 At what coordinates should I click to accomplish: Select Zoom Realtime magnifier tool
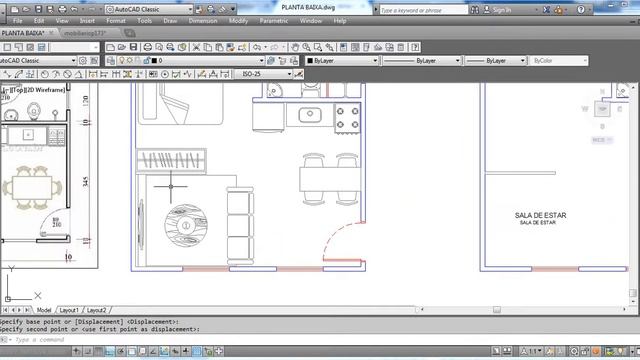[307, 47]
